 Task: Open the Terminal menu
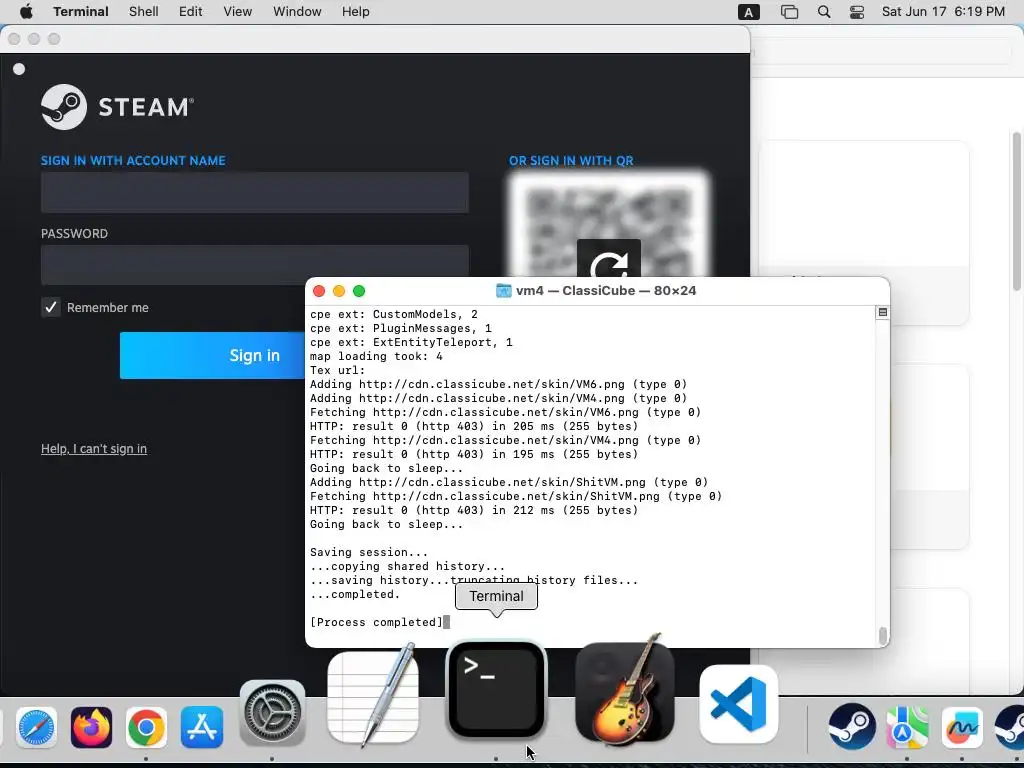[81, 12]
